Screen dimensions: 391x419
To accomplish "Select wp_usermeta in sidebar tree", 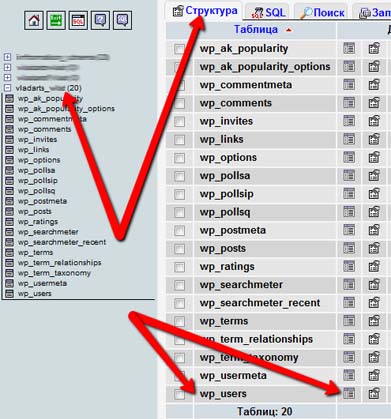I will point(42,283).
